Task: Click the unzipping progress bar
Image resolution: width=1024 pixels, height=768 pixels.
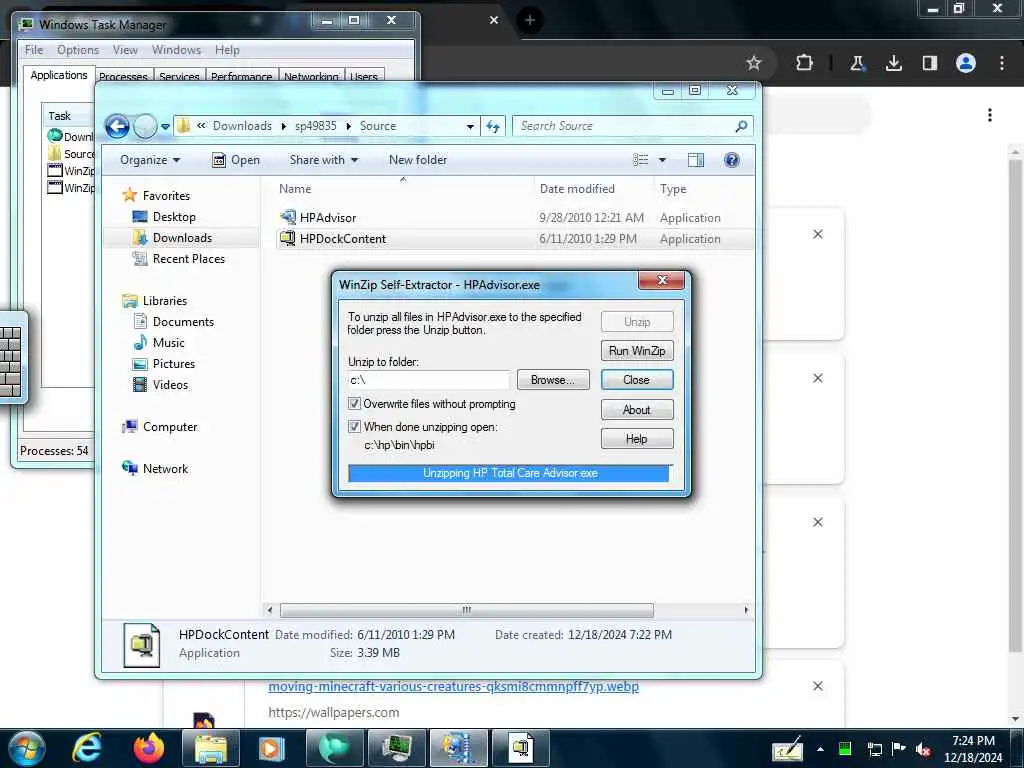Action: click(510, 473)
